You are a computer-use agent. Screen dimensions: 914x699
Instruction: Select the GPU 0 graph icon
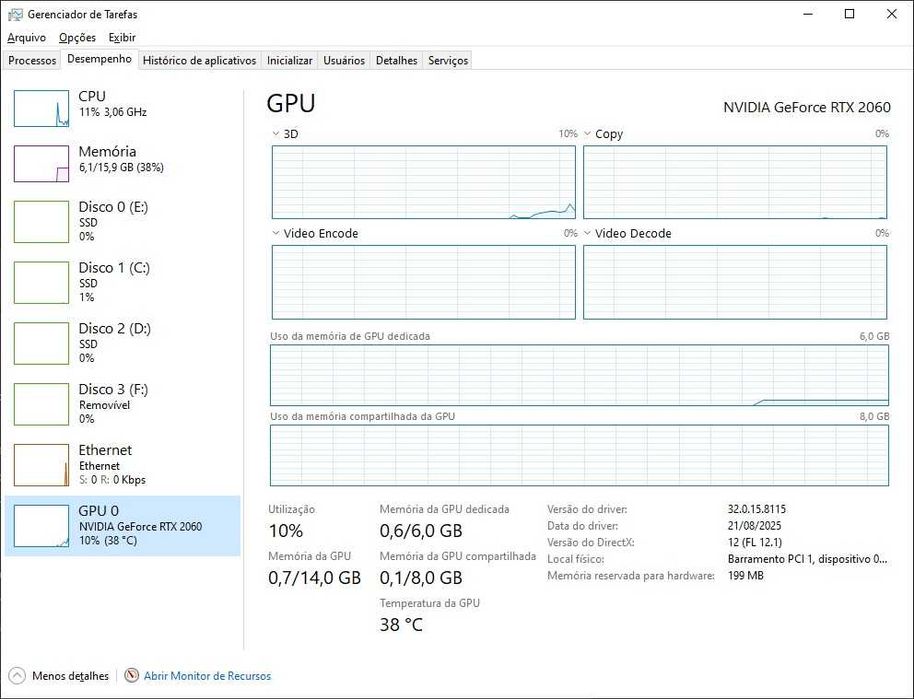[41, 526]
